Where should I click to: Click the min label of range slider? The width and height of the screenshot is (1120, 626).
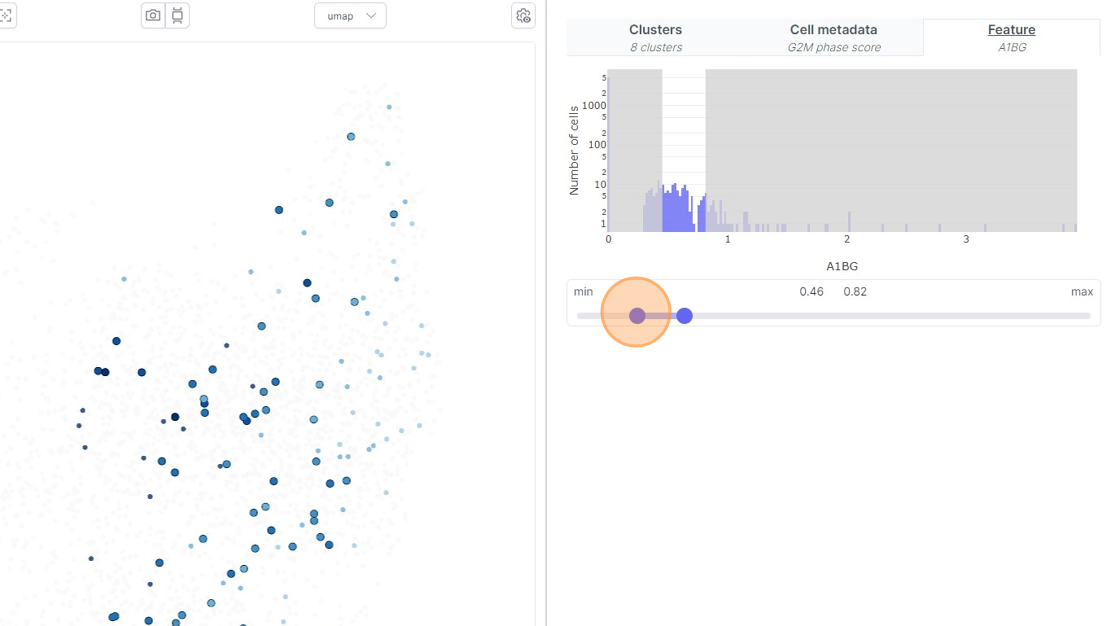coord(583,292)
